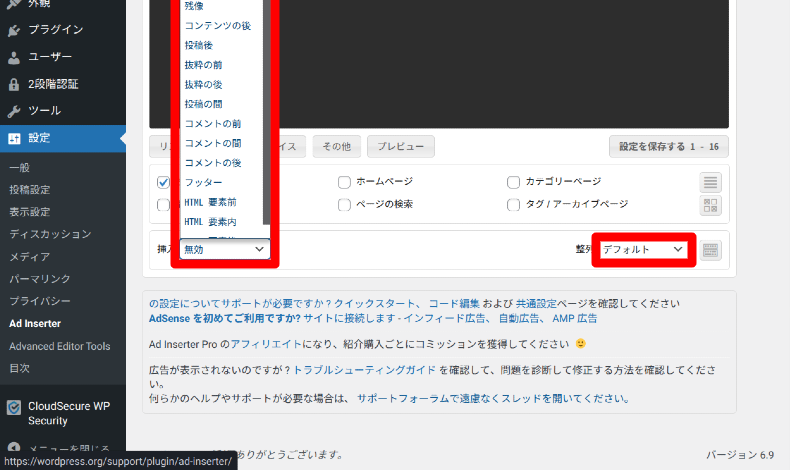Select コメントの前 from insertion dropdown list
Screen dimensions: 790x470
(213, 124)
